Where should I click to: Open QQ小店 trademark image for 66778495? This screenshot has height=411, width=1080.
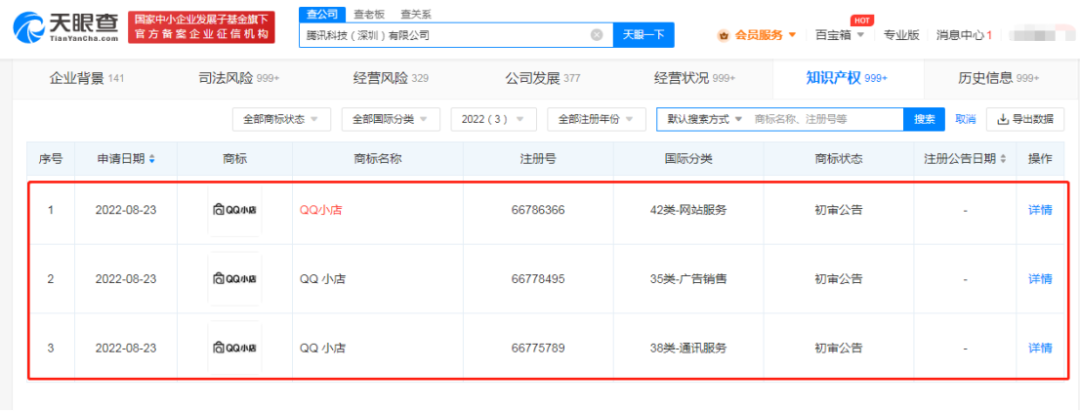tap(235, 279)
